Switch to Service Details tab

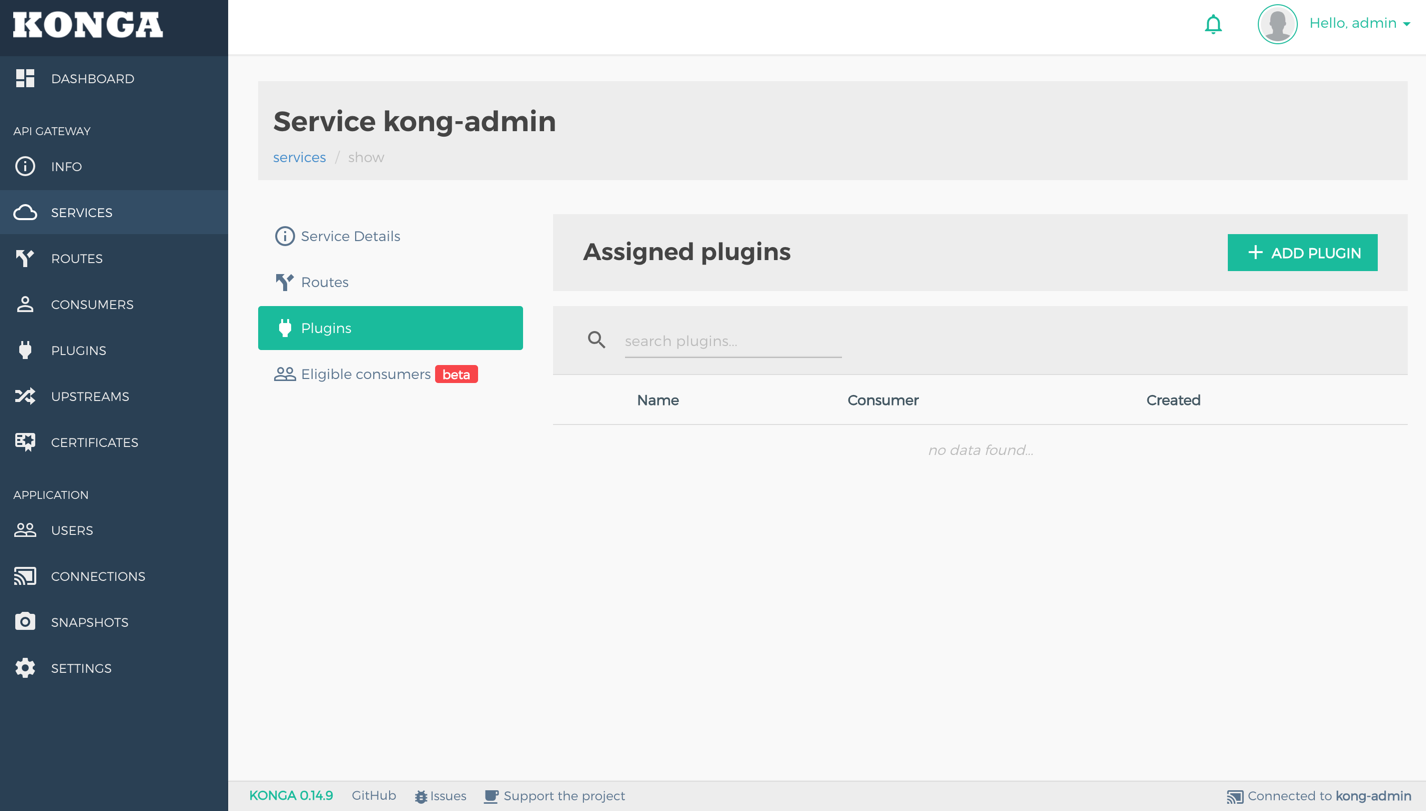tap(390, 236)
